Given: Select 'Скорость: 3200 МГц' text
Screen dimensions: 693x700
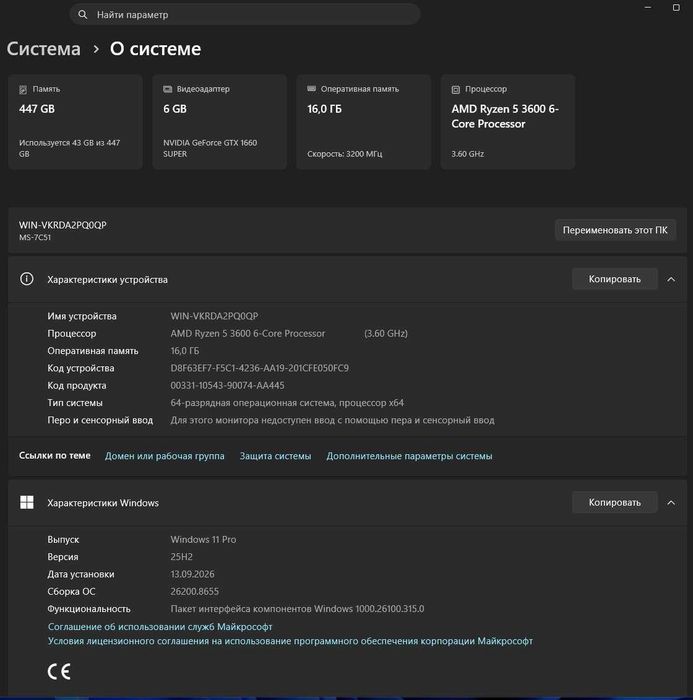Looking at the screenshot, I should 345,154.
